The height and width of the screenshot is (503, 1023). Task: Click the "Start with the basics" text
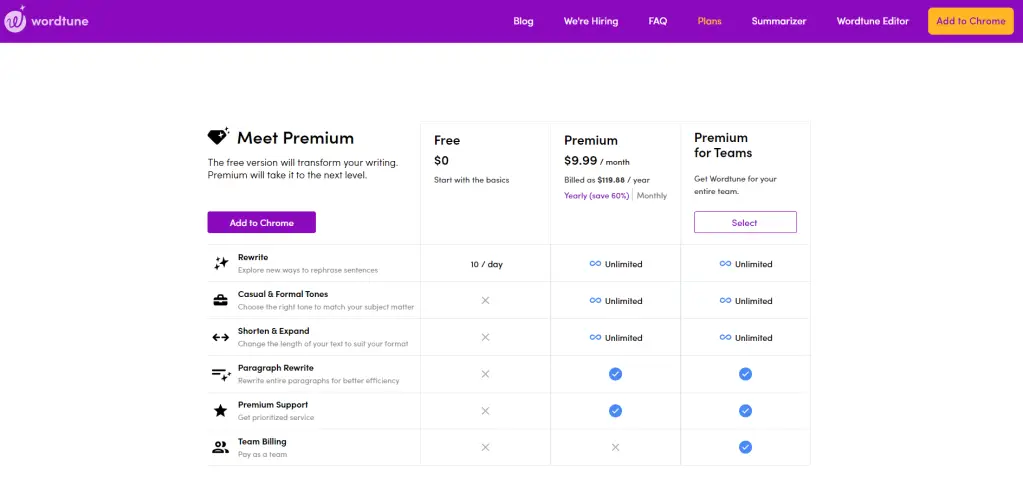click(472, 180)
